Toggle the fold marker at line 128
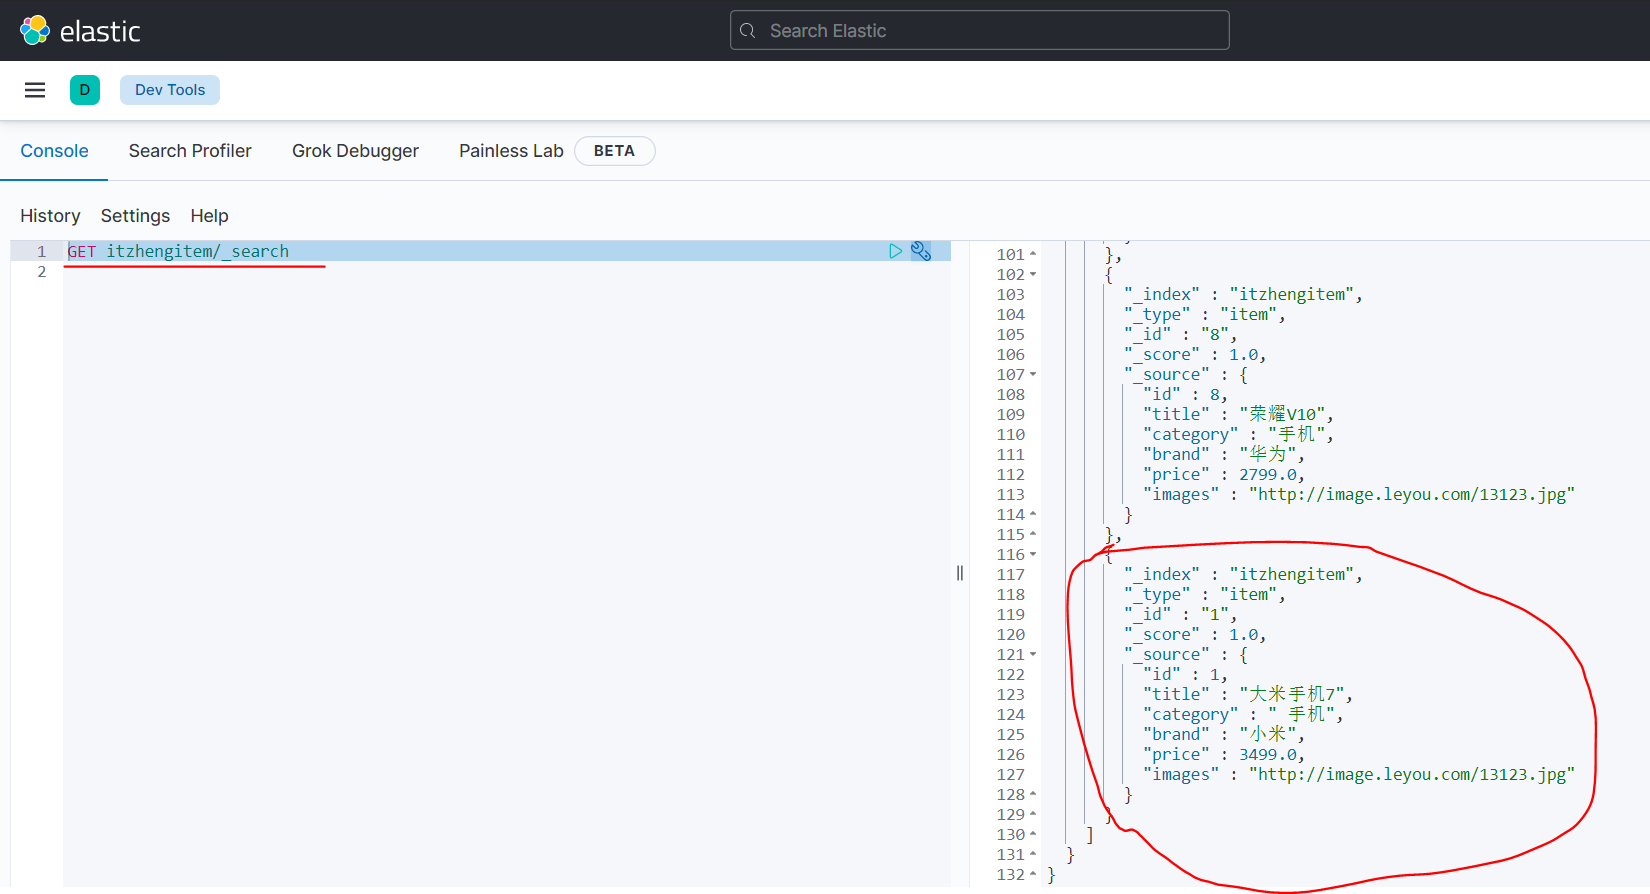Viewport: 1650px width, 894px height. click(1033, 794)
